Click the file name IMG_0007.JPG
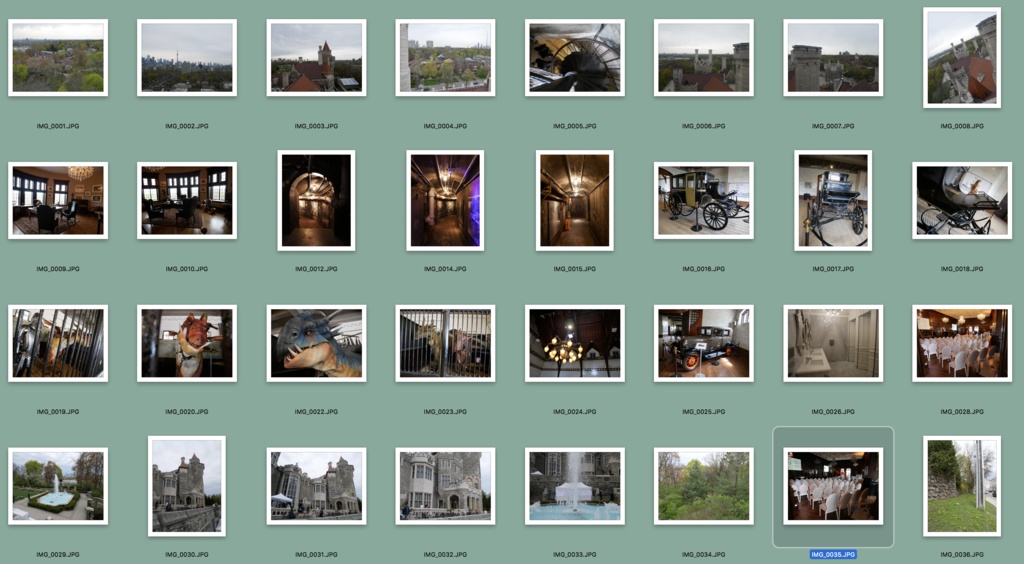The height and width of the screenshot is (564, 1024). pyautogui.click(x=833, y=126)
